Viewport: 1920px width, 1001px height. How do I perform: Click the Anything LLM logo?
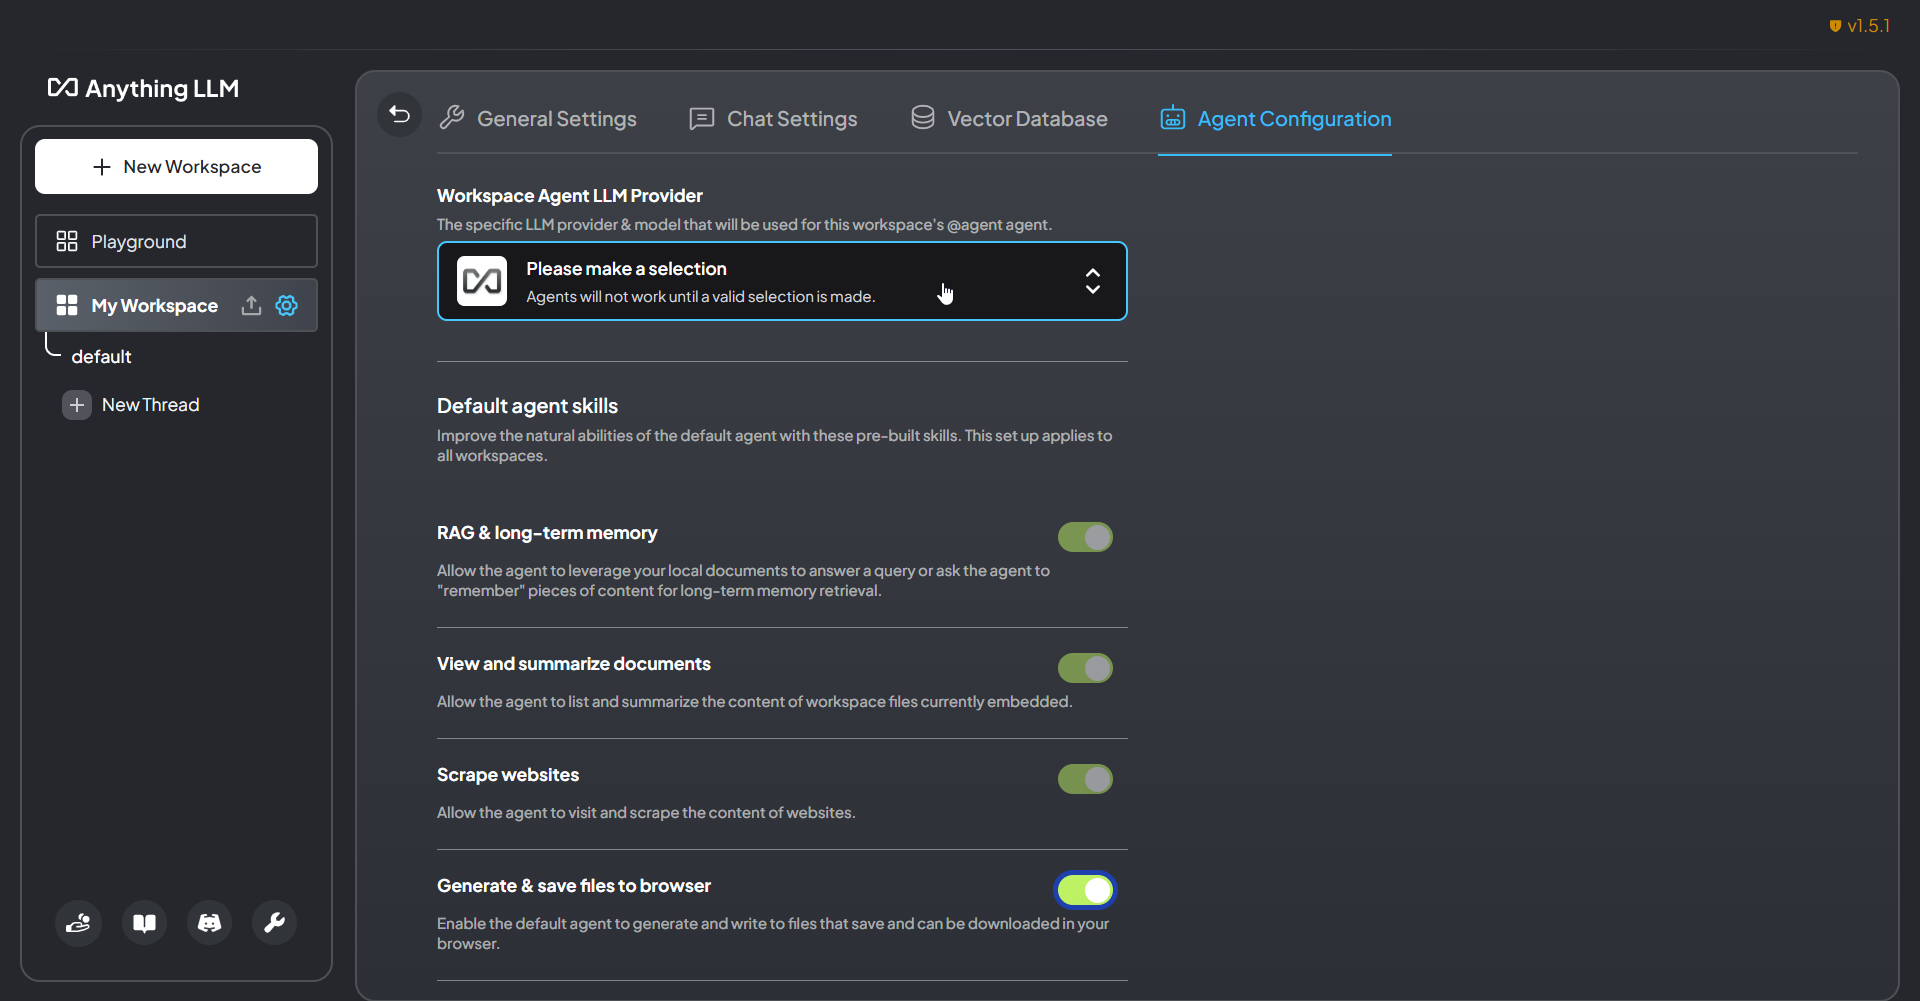click(143, 88)
